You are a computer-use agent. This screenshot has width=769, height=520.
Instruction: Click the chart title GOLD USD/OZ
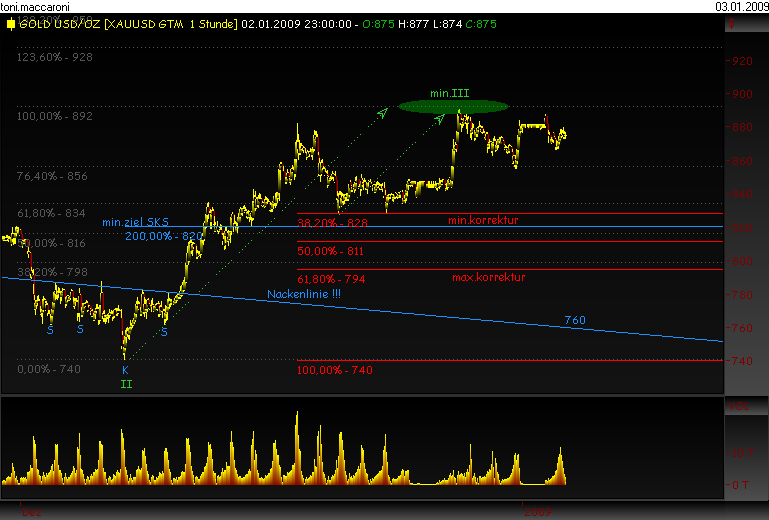pos(59,24)
